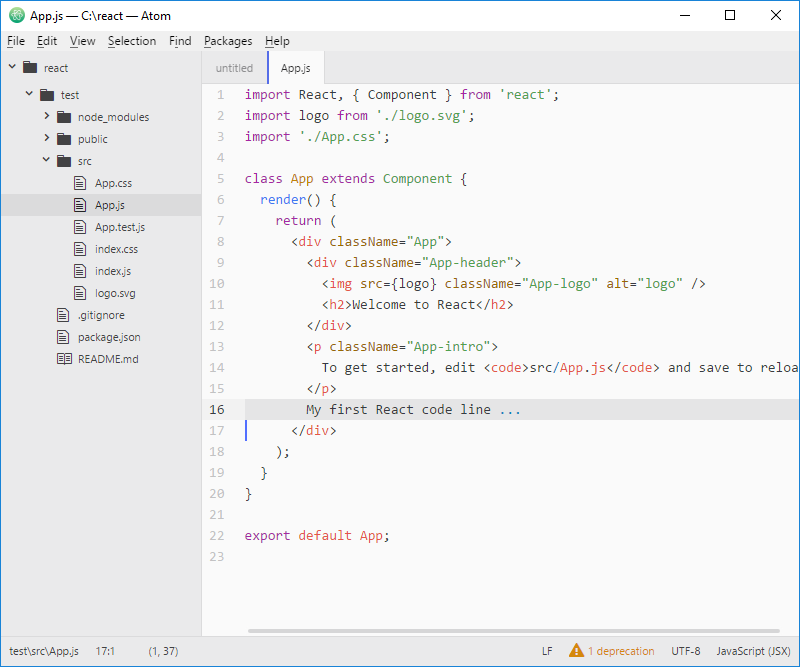Click the file icon next to index.js
This screenshot has height=667, width=800.
(x=81, y=271)
